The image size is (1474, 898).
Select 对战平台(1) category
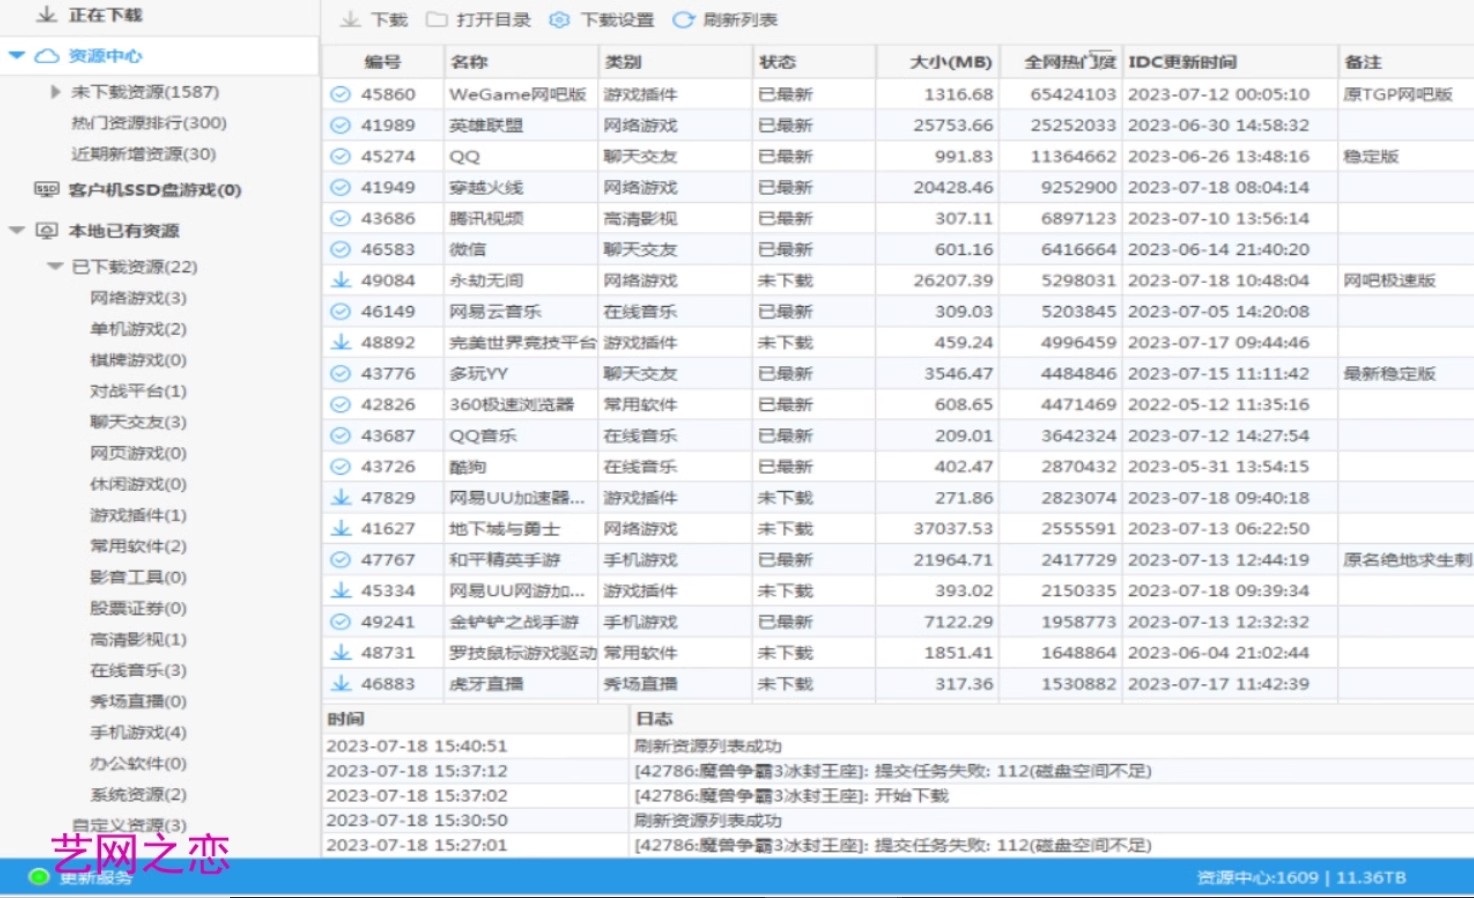(x=138, y=391)
